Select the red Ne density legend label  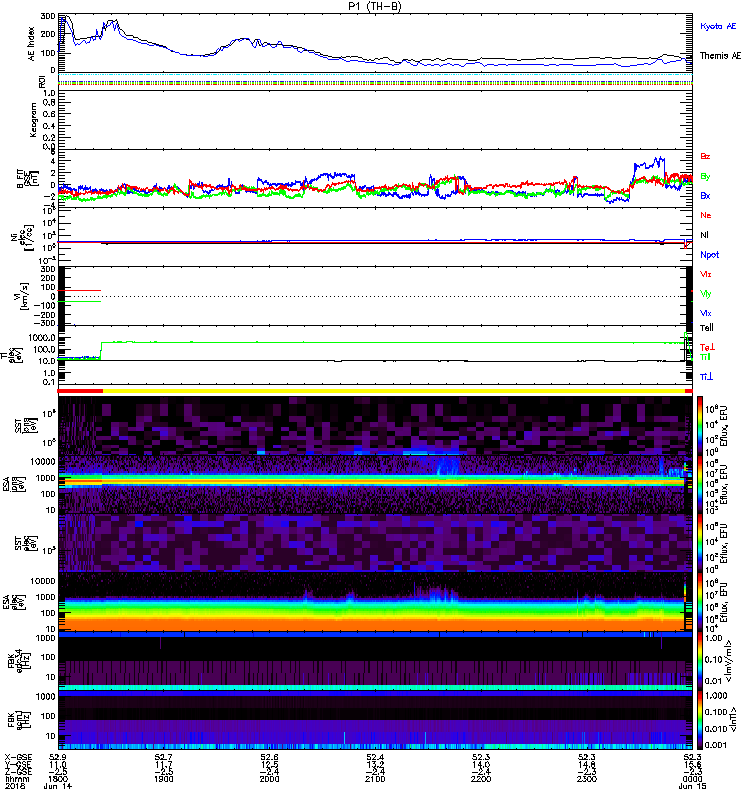[x=706, y=215]
